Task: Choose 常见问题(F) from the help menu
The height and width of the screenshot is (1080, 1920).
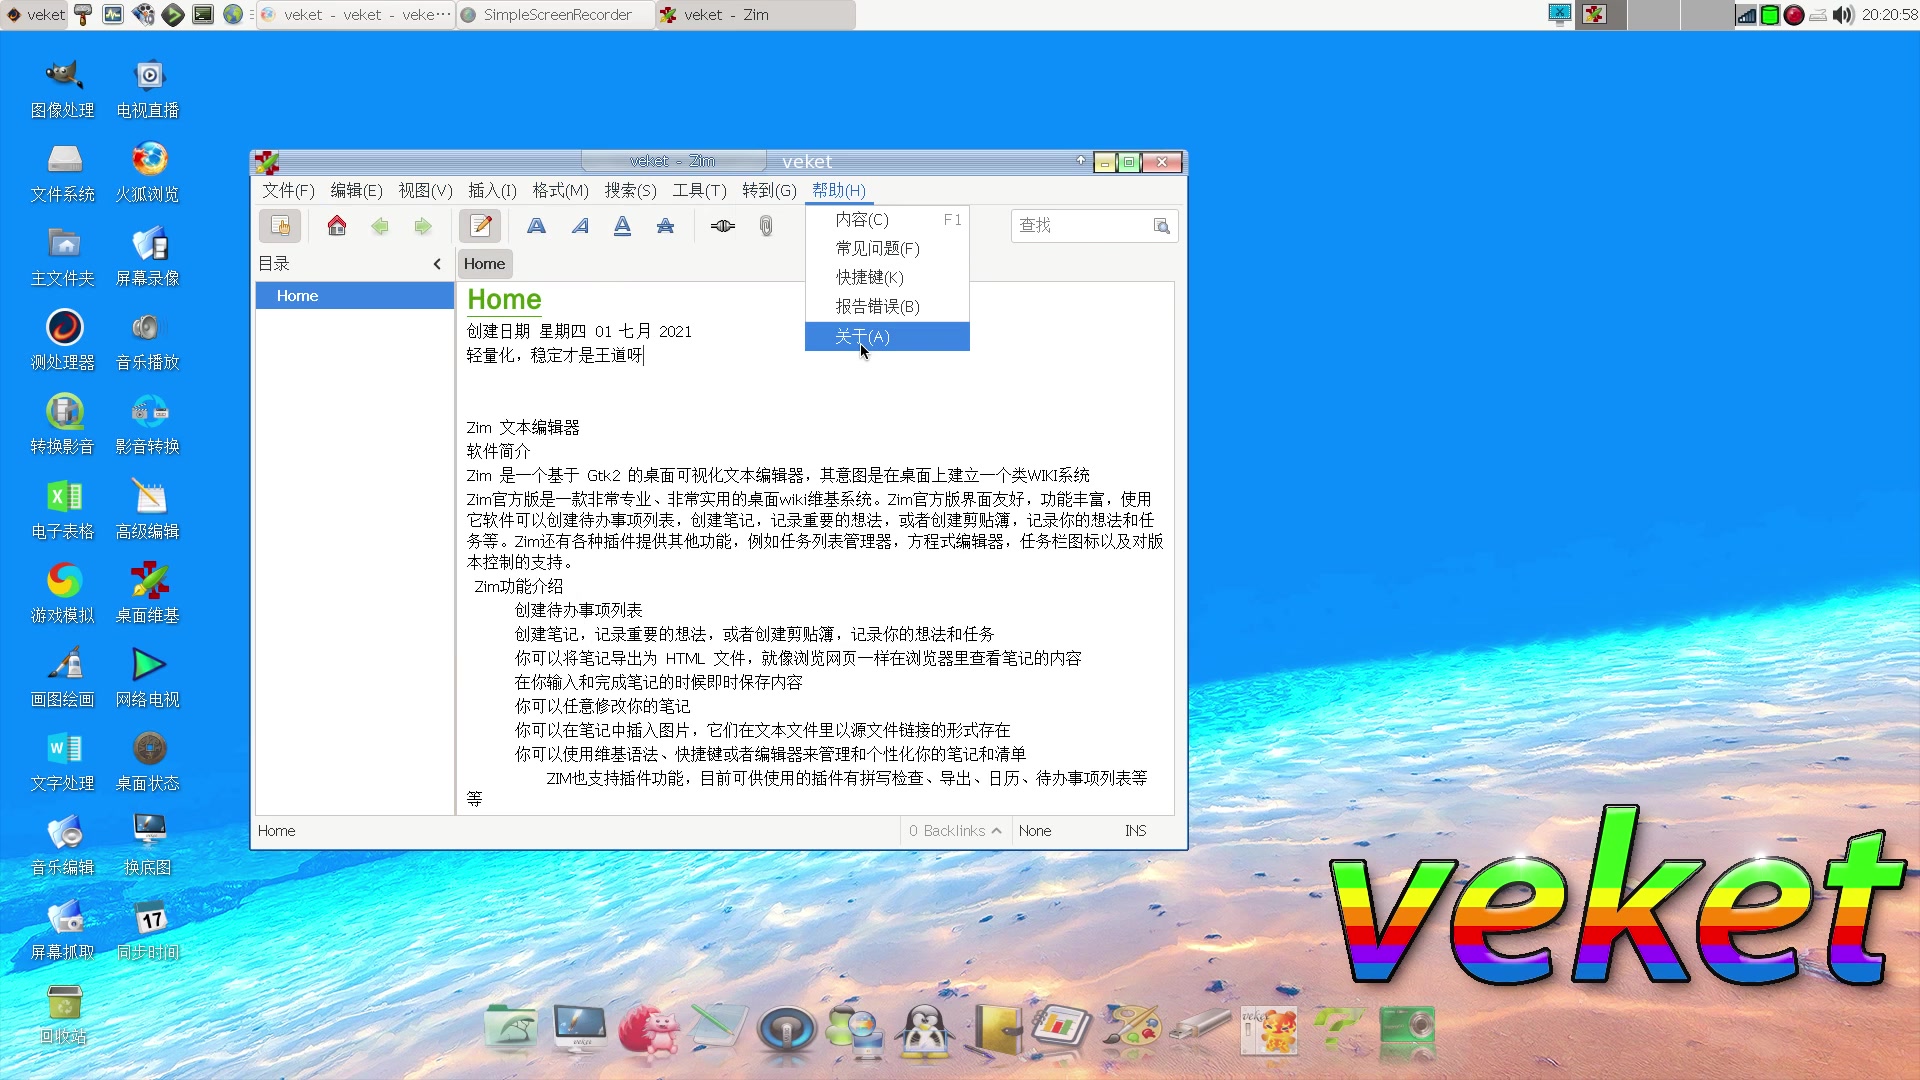Action: pyautogui.click(x=887, y=249)
